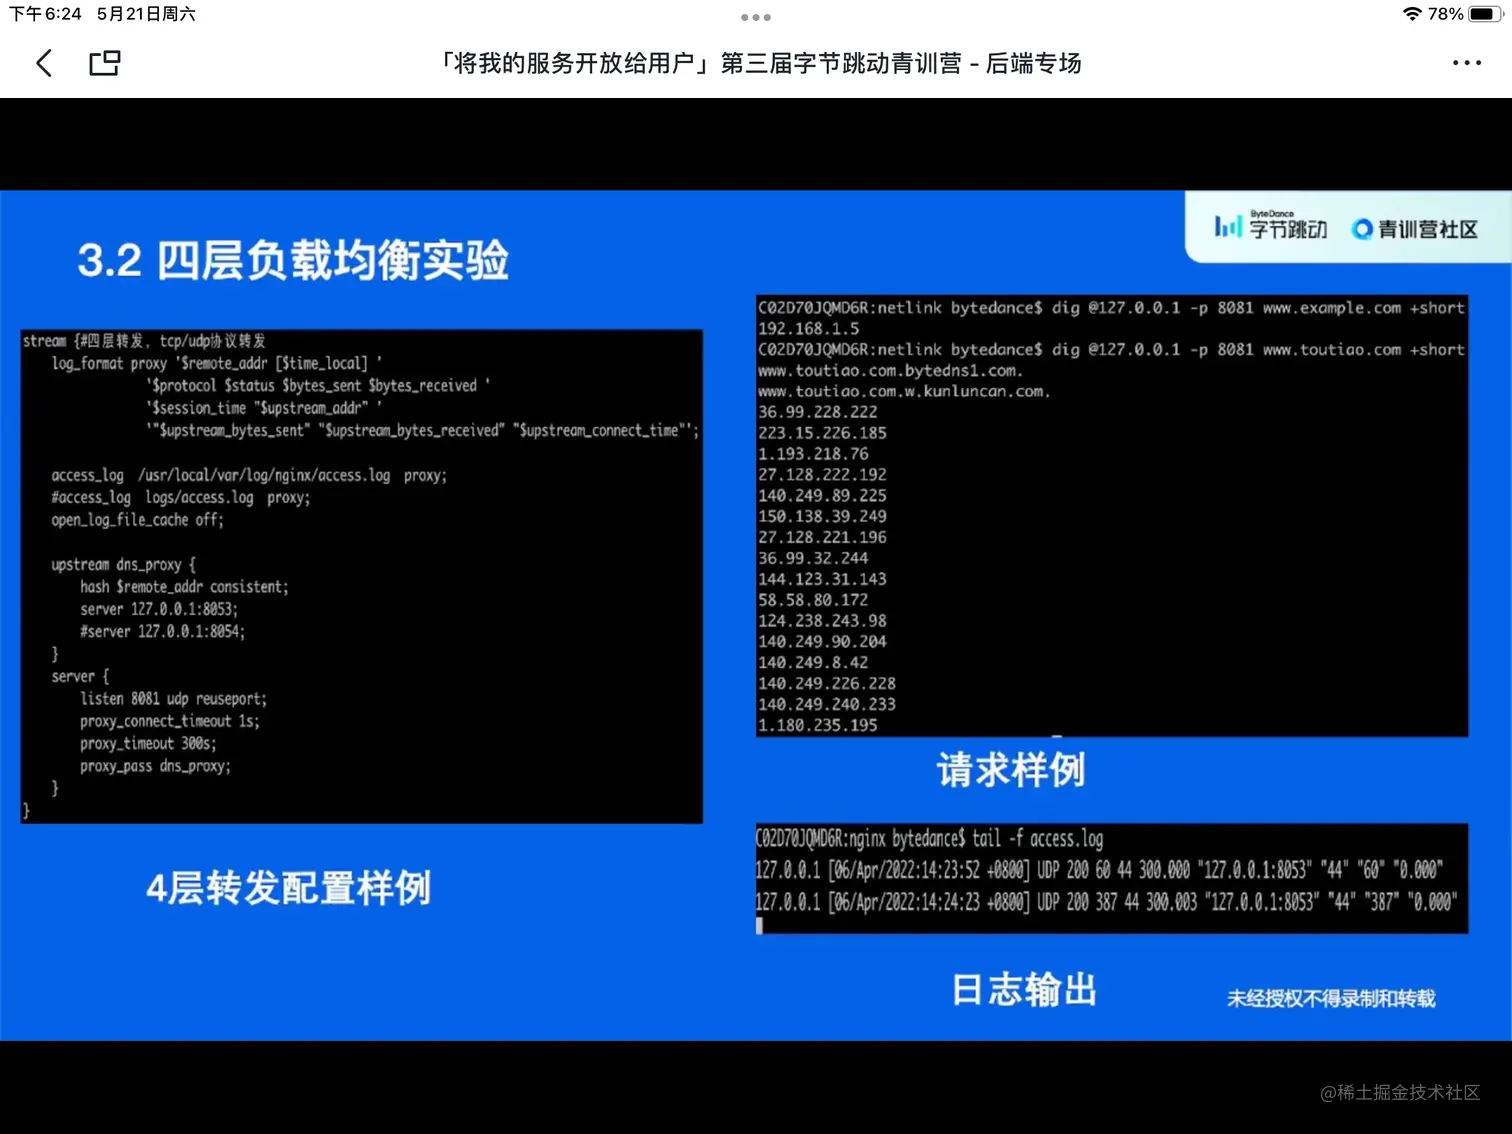The width and height of the screenshot is (1512, 1134).
Task: Tap the 14:24:23 log entry
Action: click(x=1106, y=902)
